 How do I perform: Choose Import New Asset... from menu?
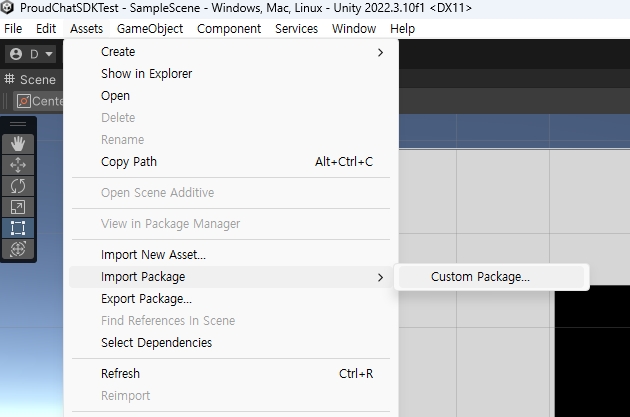153,255
